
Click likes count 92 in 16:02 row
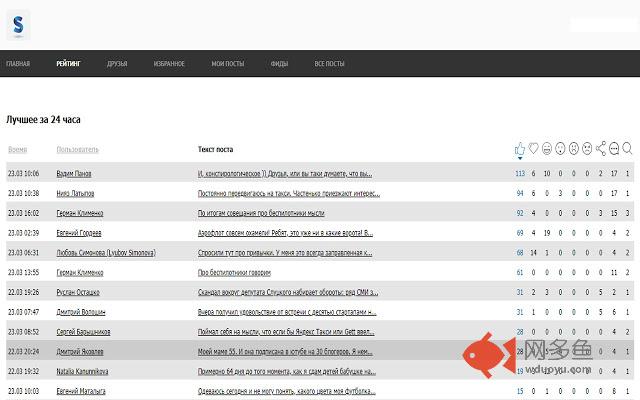pos(520,213)
